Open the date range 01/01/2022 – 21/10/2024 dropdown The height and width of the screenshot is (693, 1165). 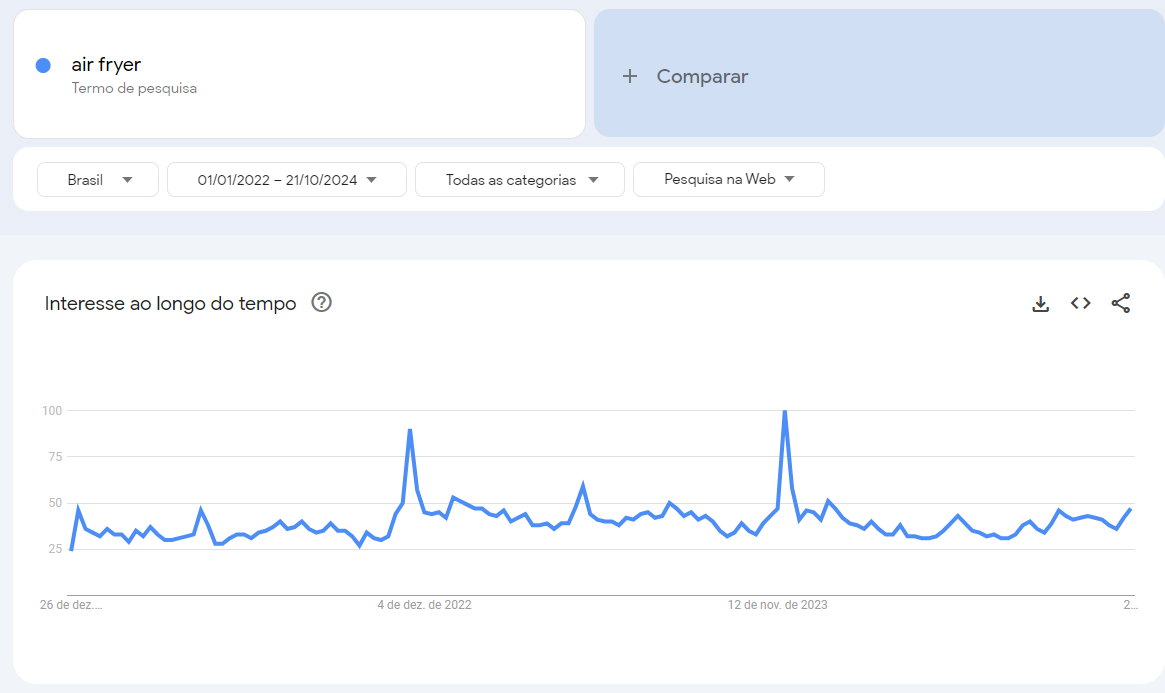click(287, 180)
